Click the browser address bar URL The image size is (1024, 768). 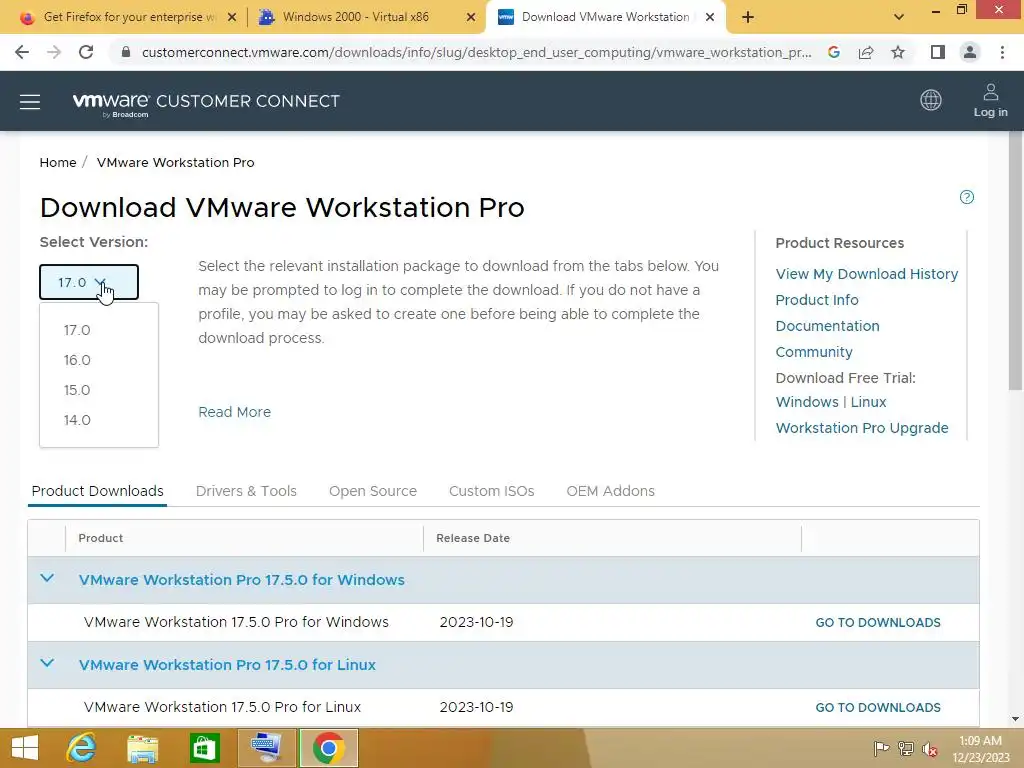tap(476, 52)
